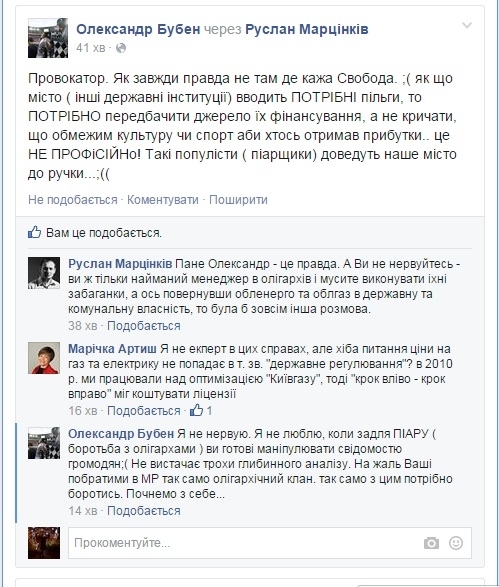Open Руслан Марцінків's comment avatar
This screenshot has height=587, width=499.
tap(44, 273)
